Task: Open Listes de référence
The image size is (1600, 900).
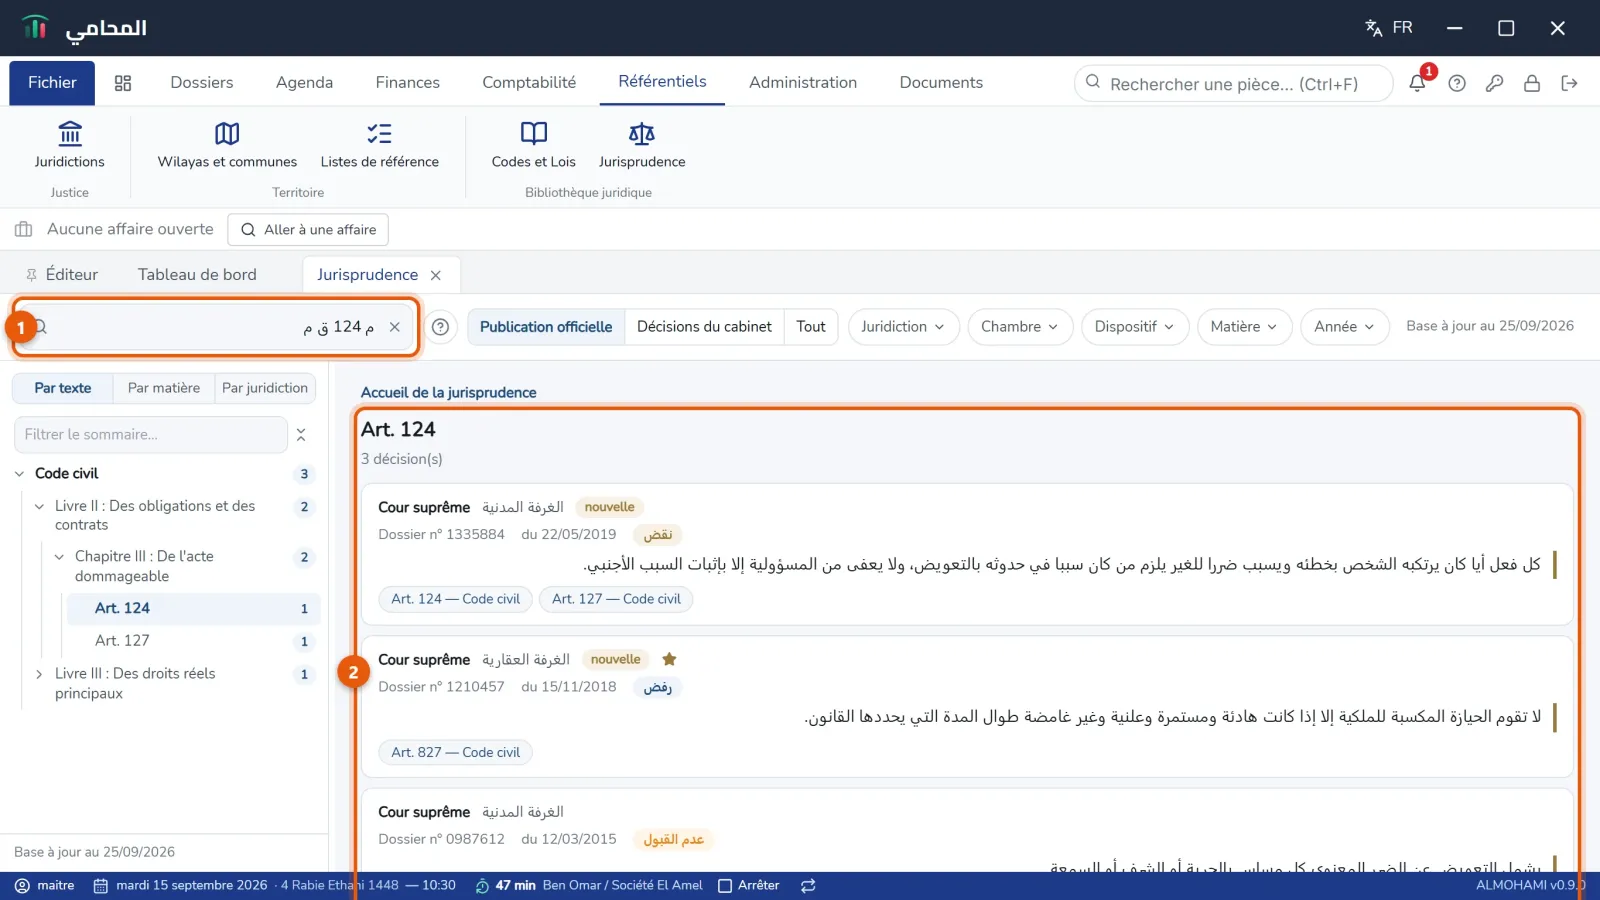Action: [x=379, y=145]
